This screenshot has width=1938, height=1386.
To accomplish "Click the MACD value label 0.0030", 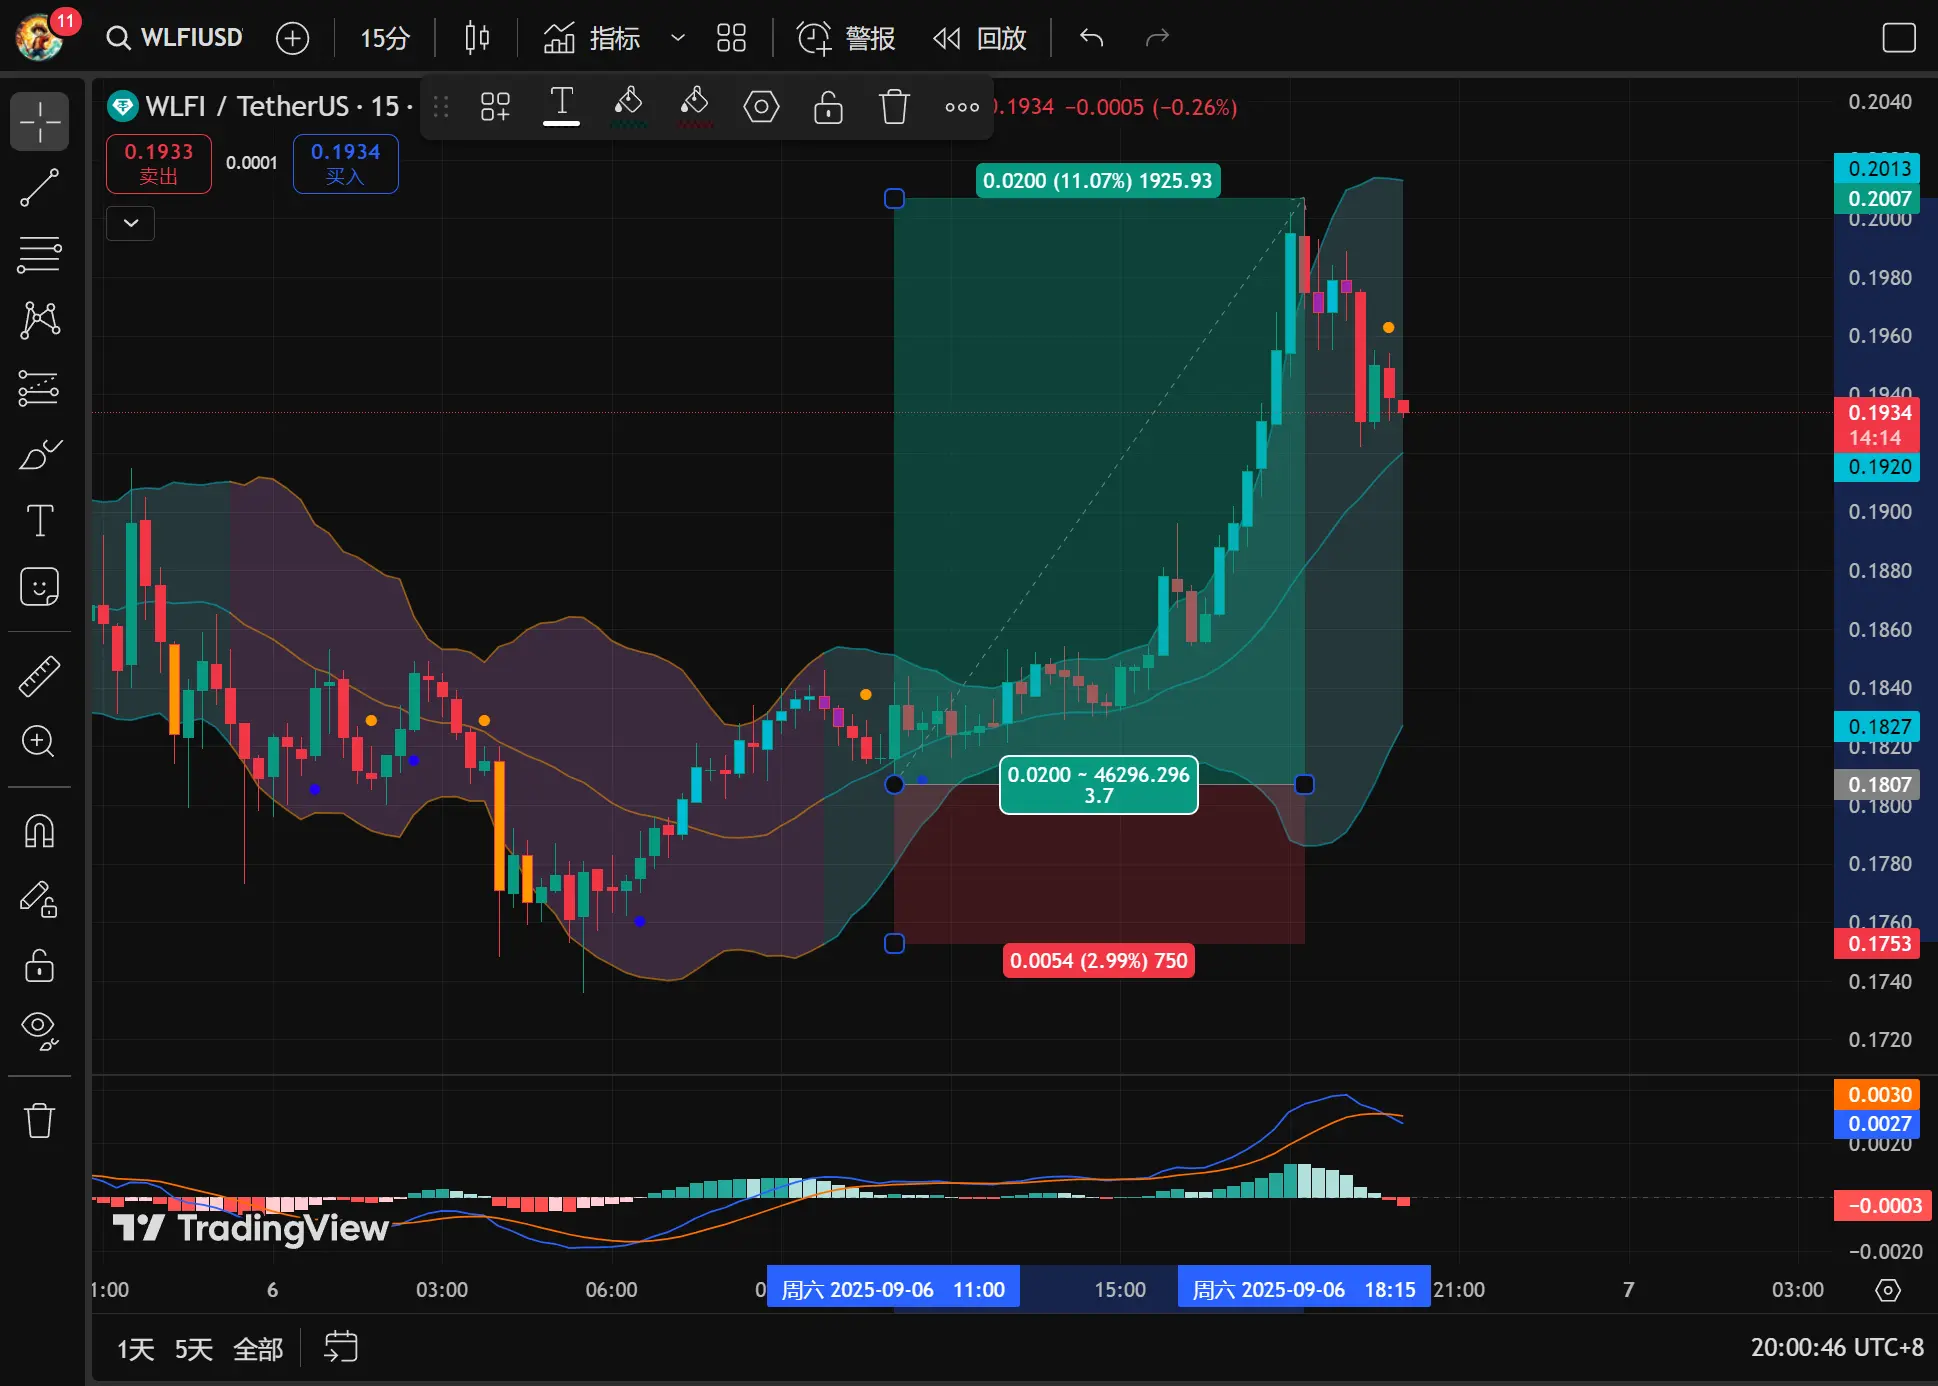I will (x=1877, y=1094).
